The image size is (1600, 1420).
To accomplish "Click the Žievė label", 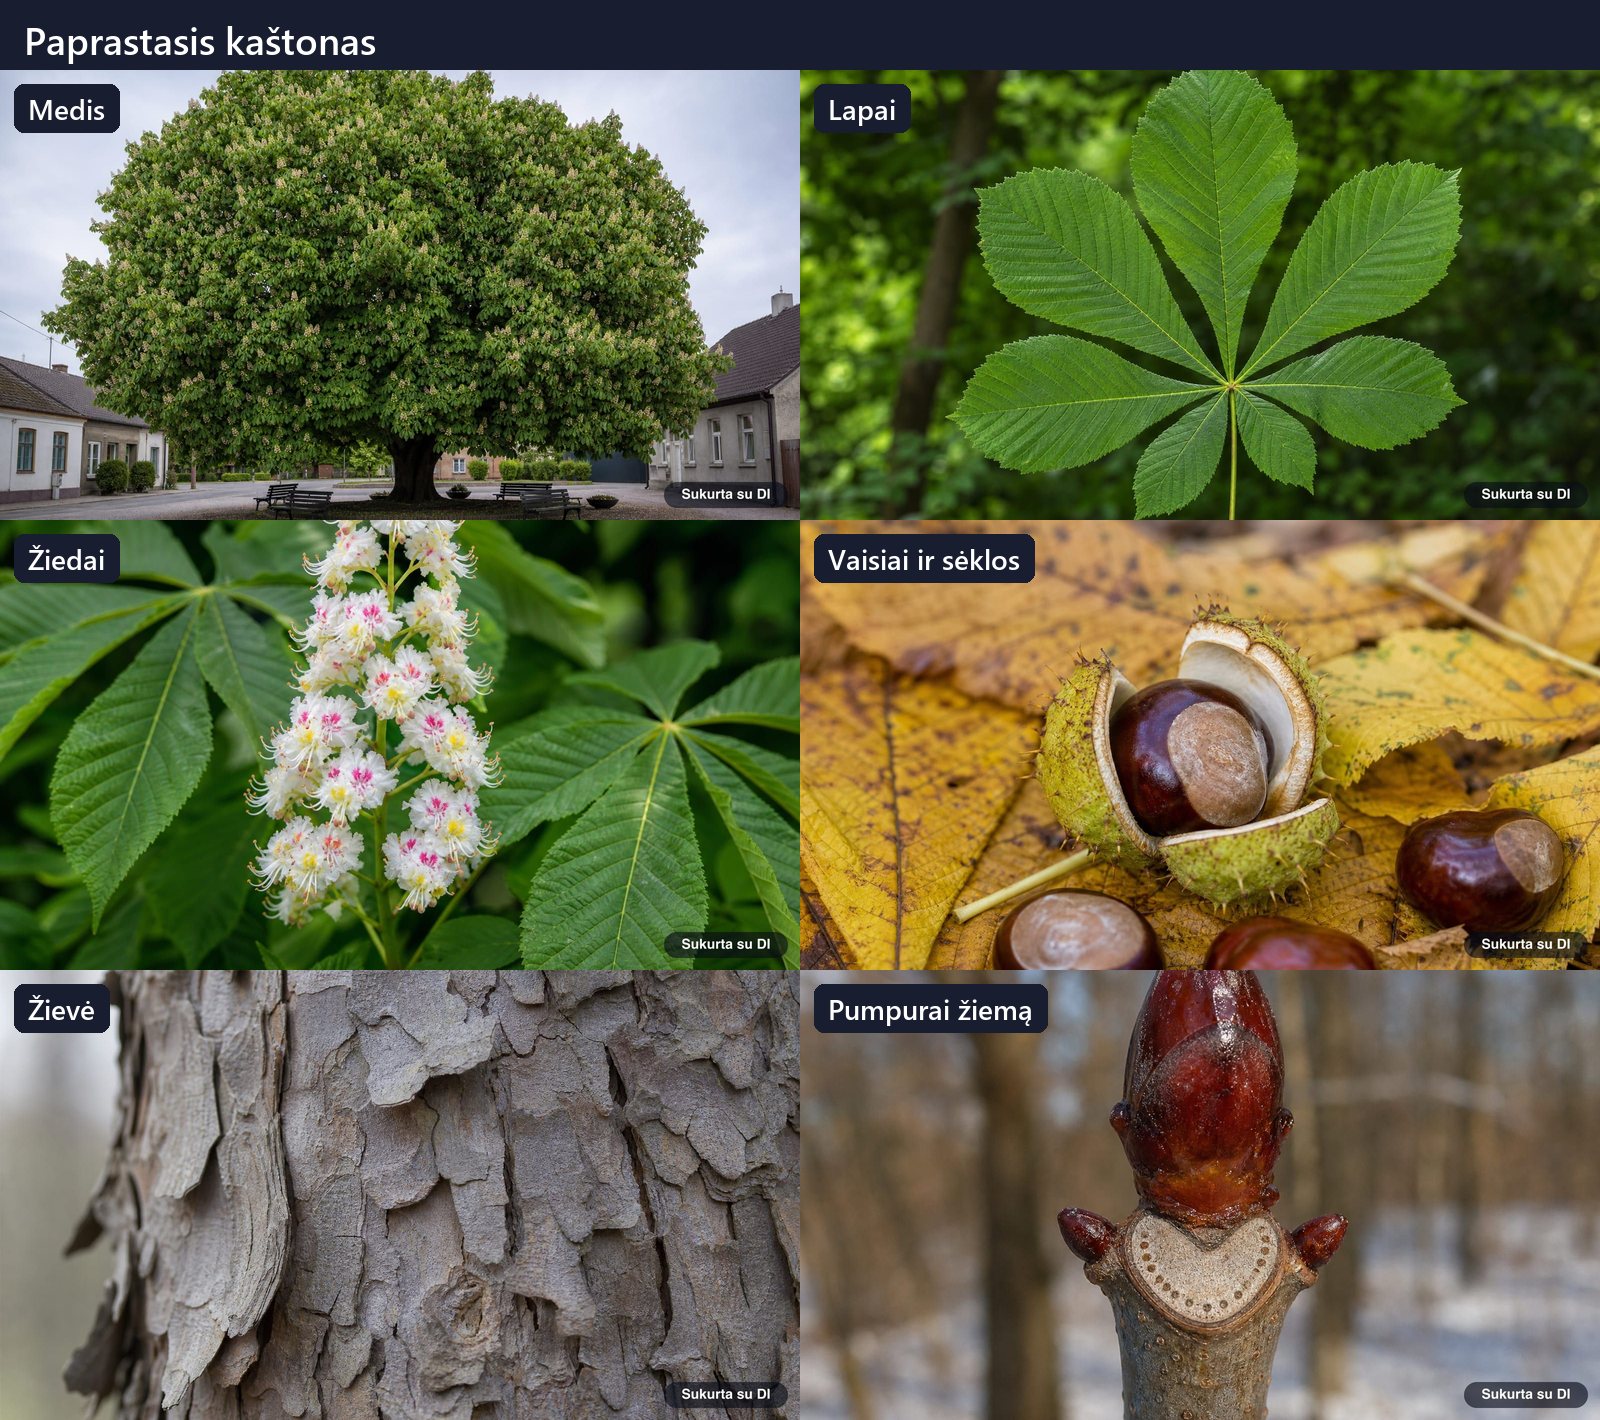I will [62, 1009].
